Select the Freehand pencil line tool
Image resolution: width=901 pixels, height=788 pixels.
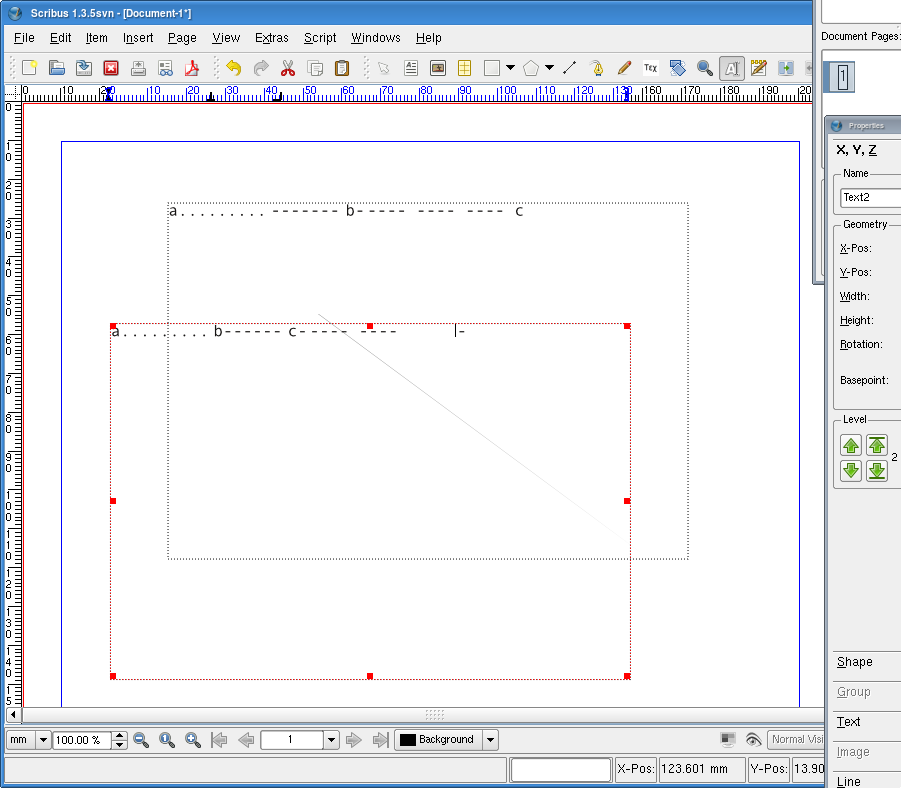[624, 68]
